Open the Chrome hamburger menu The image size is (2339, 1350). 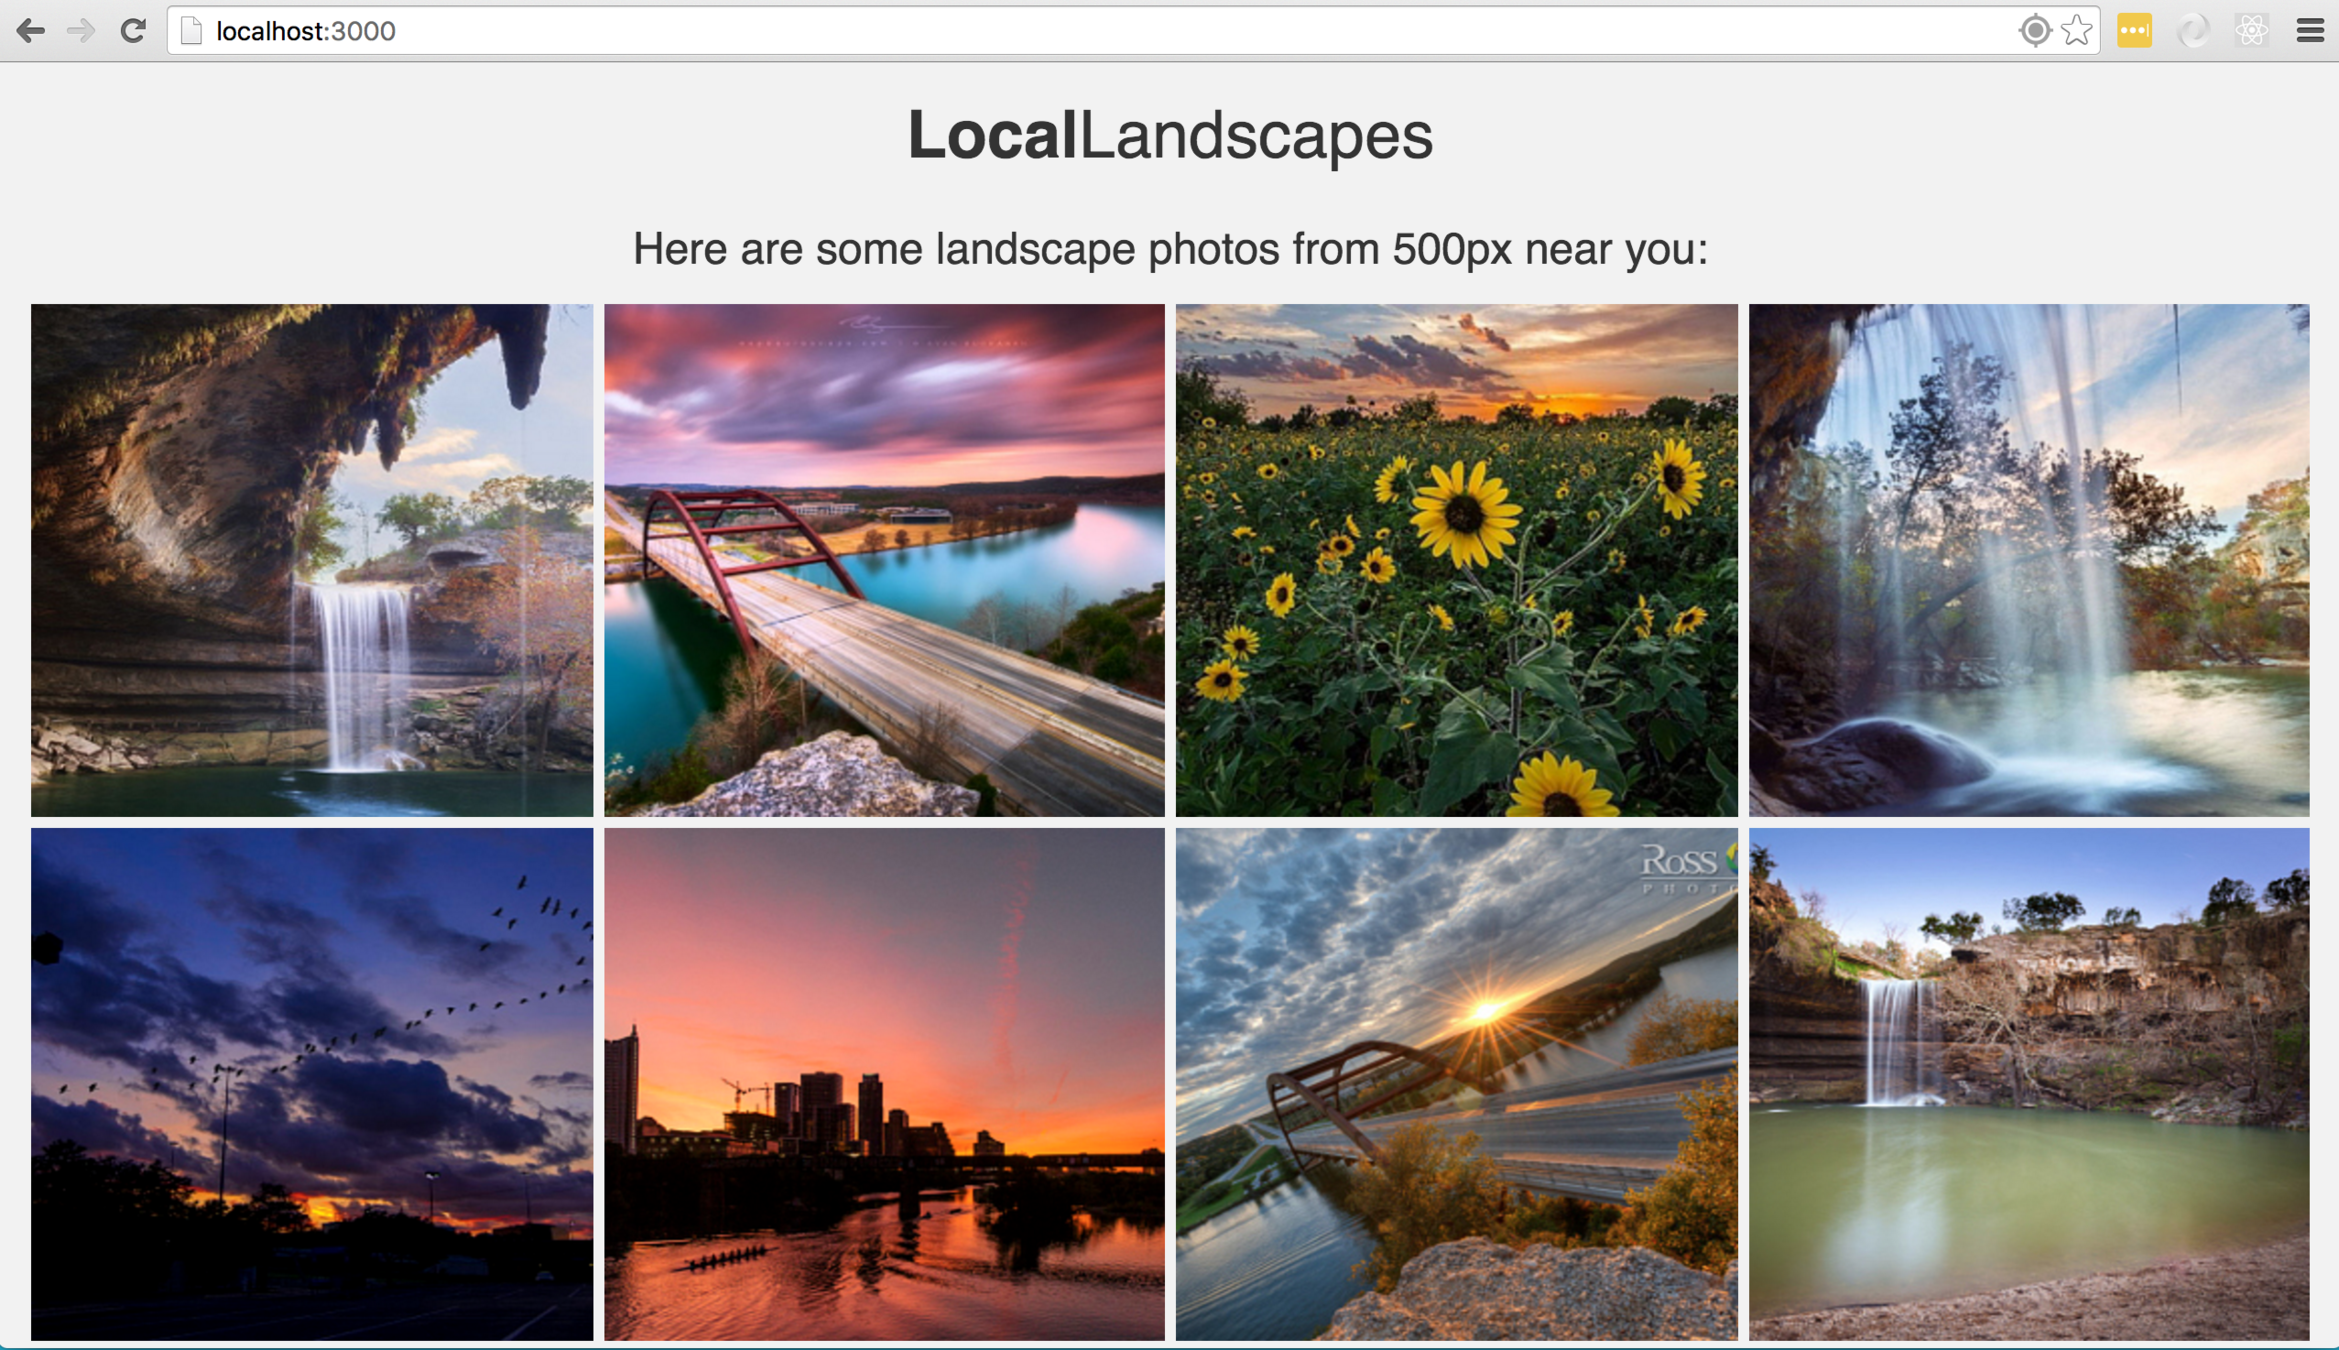pos(2310,31)
